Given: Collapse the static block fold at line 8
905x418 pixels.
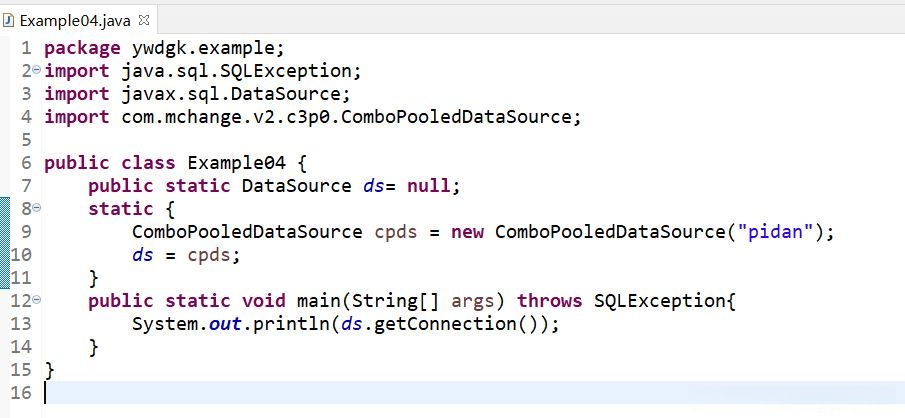Looking at the screenshot, I should 36,209.
